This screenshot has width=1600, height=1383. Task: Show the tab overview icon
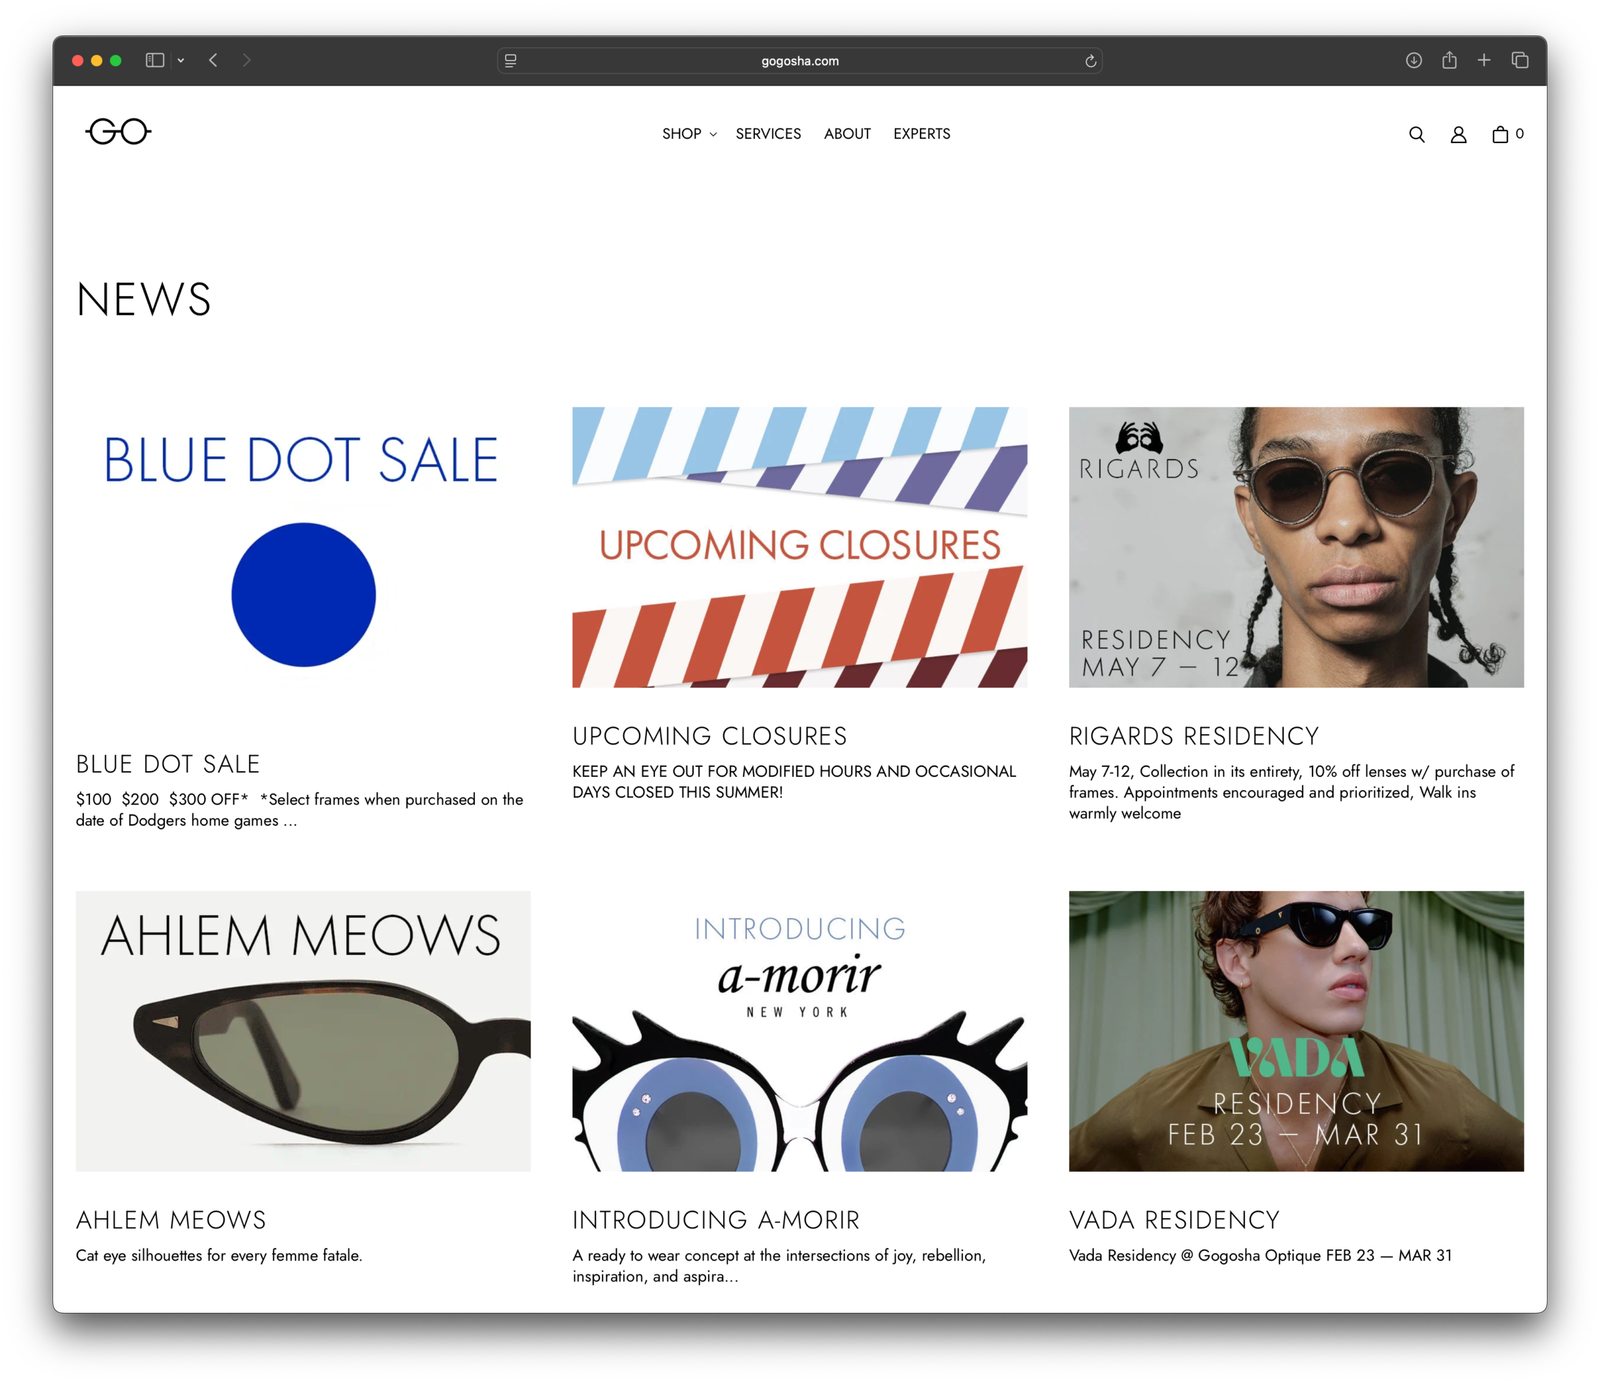pyautogui.click(x=1520, y=60)
